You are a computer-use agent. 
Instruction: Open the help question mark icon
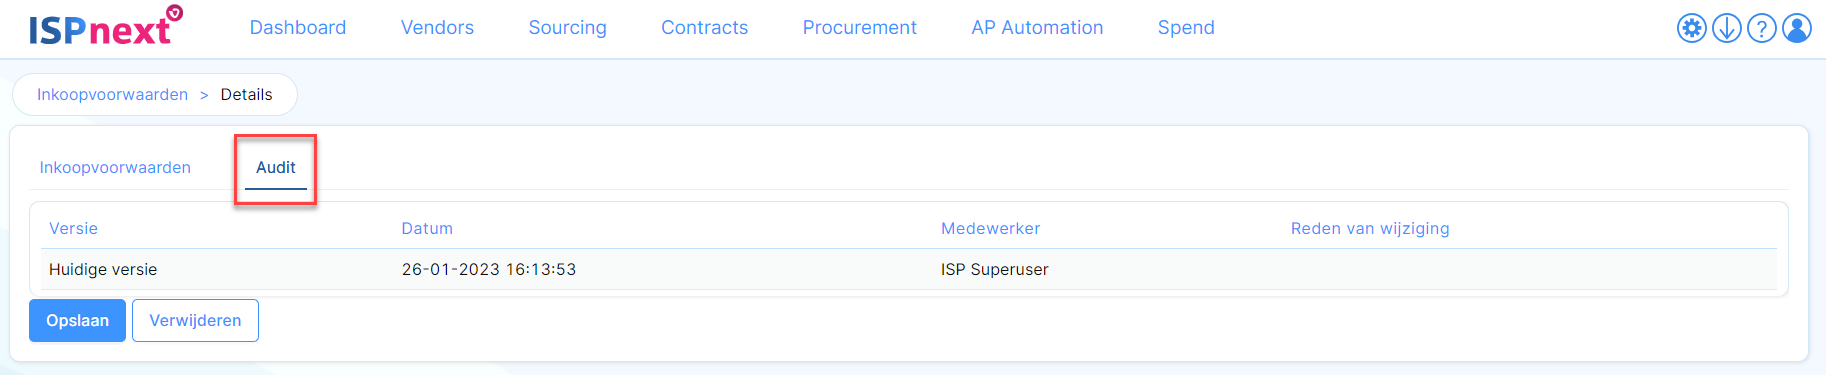tap(1761, 28)
